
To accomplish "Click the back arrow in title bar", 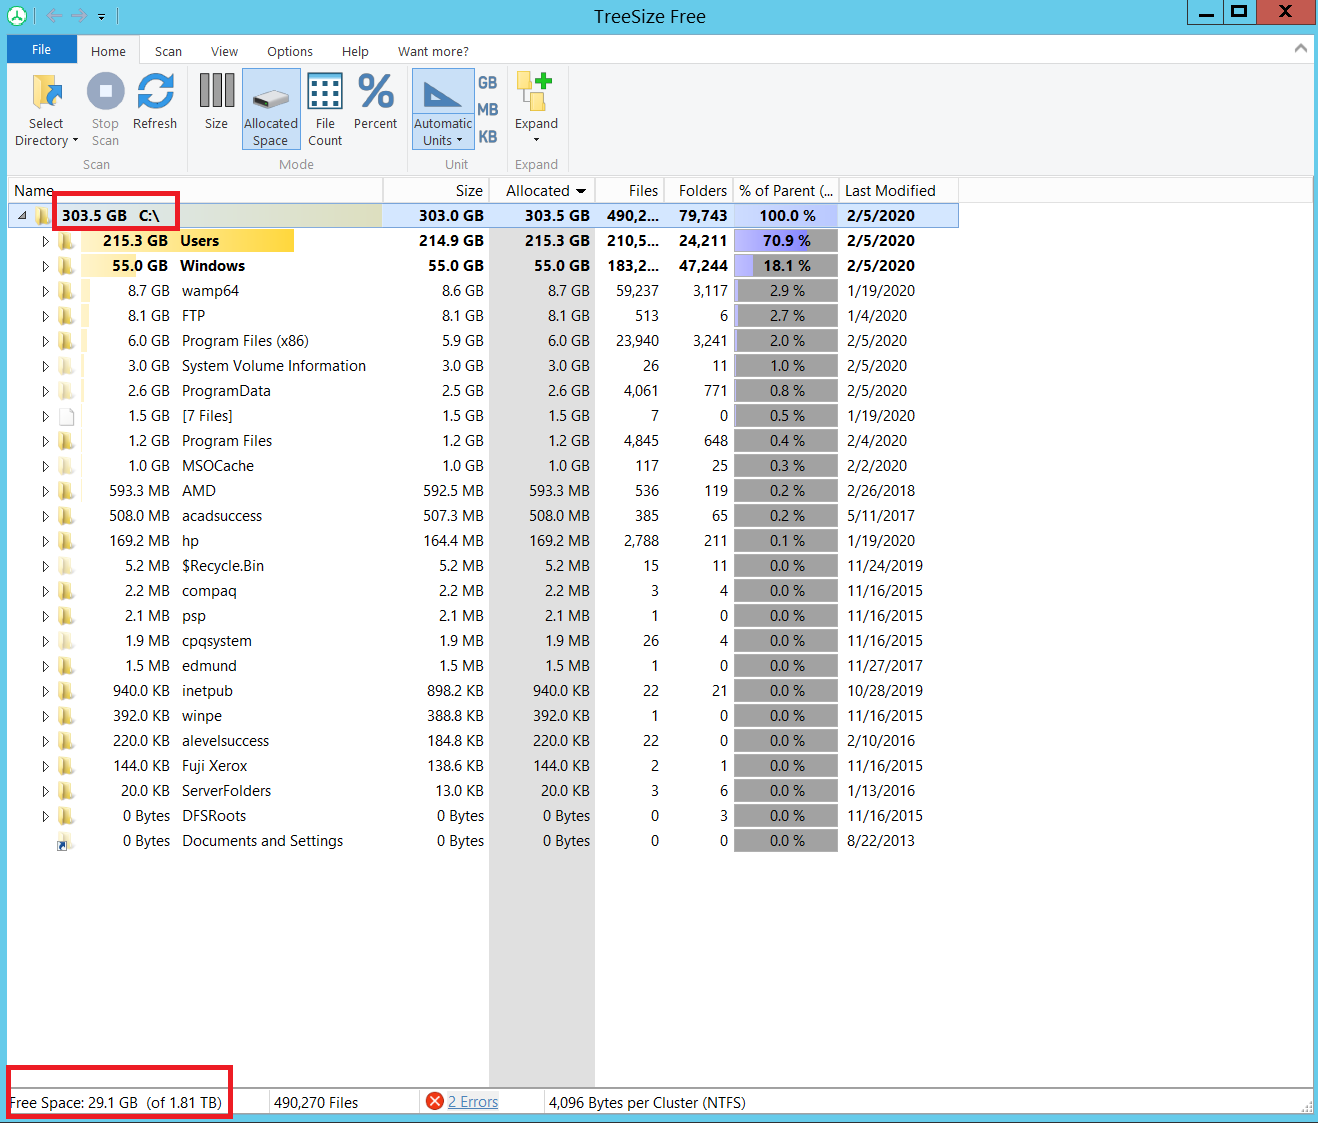I will pyautogui.click(x=54, y=16).
